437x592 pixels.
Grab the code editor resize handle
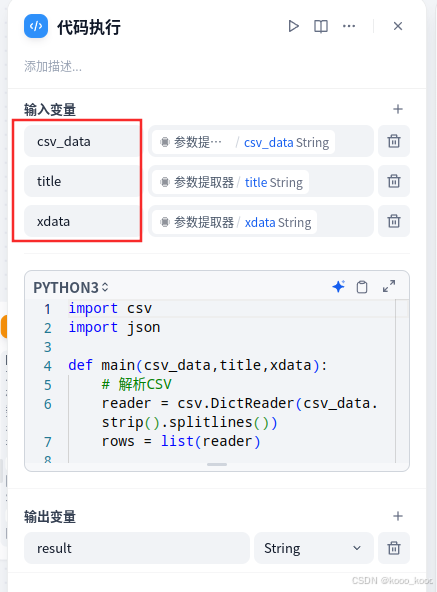tap(217, 464)
